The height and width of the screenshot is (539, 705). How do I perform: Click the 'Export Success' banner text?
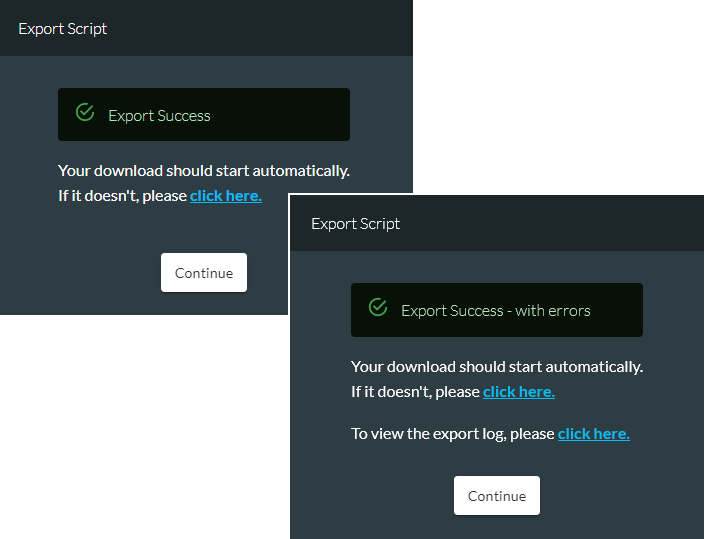tap(159, 116)
